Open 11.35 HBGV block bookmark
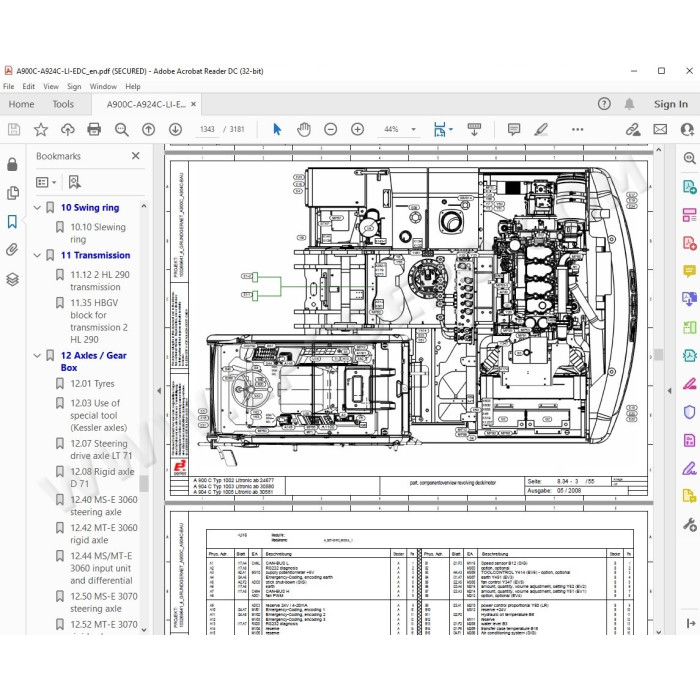This screenshot has height=700, width=700. pos(99,321)
